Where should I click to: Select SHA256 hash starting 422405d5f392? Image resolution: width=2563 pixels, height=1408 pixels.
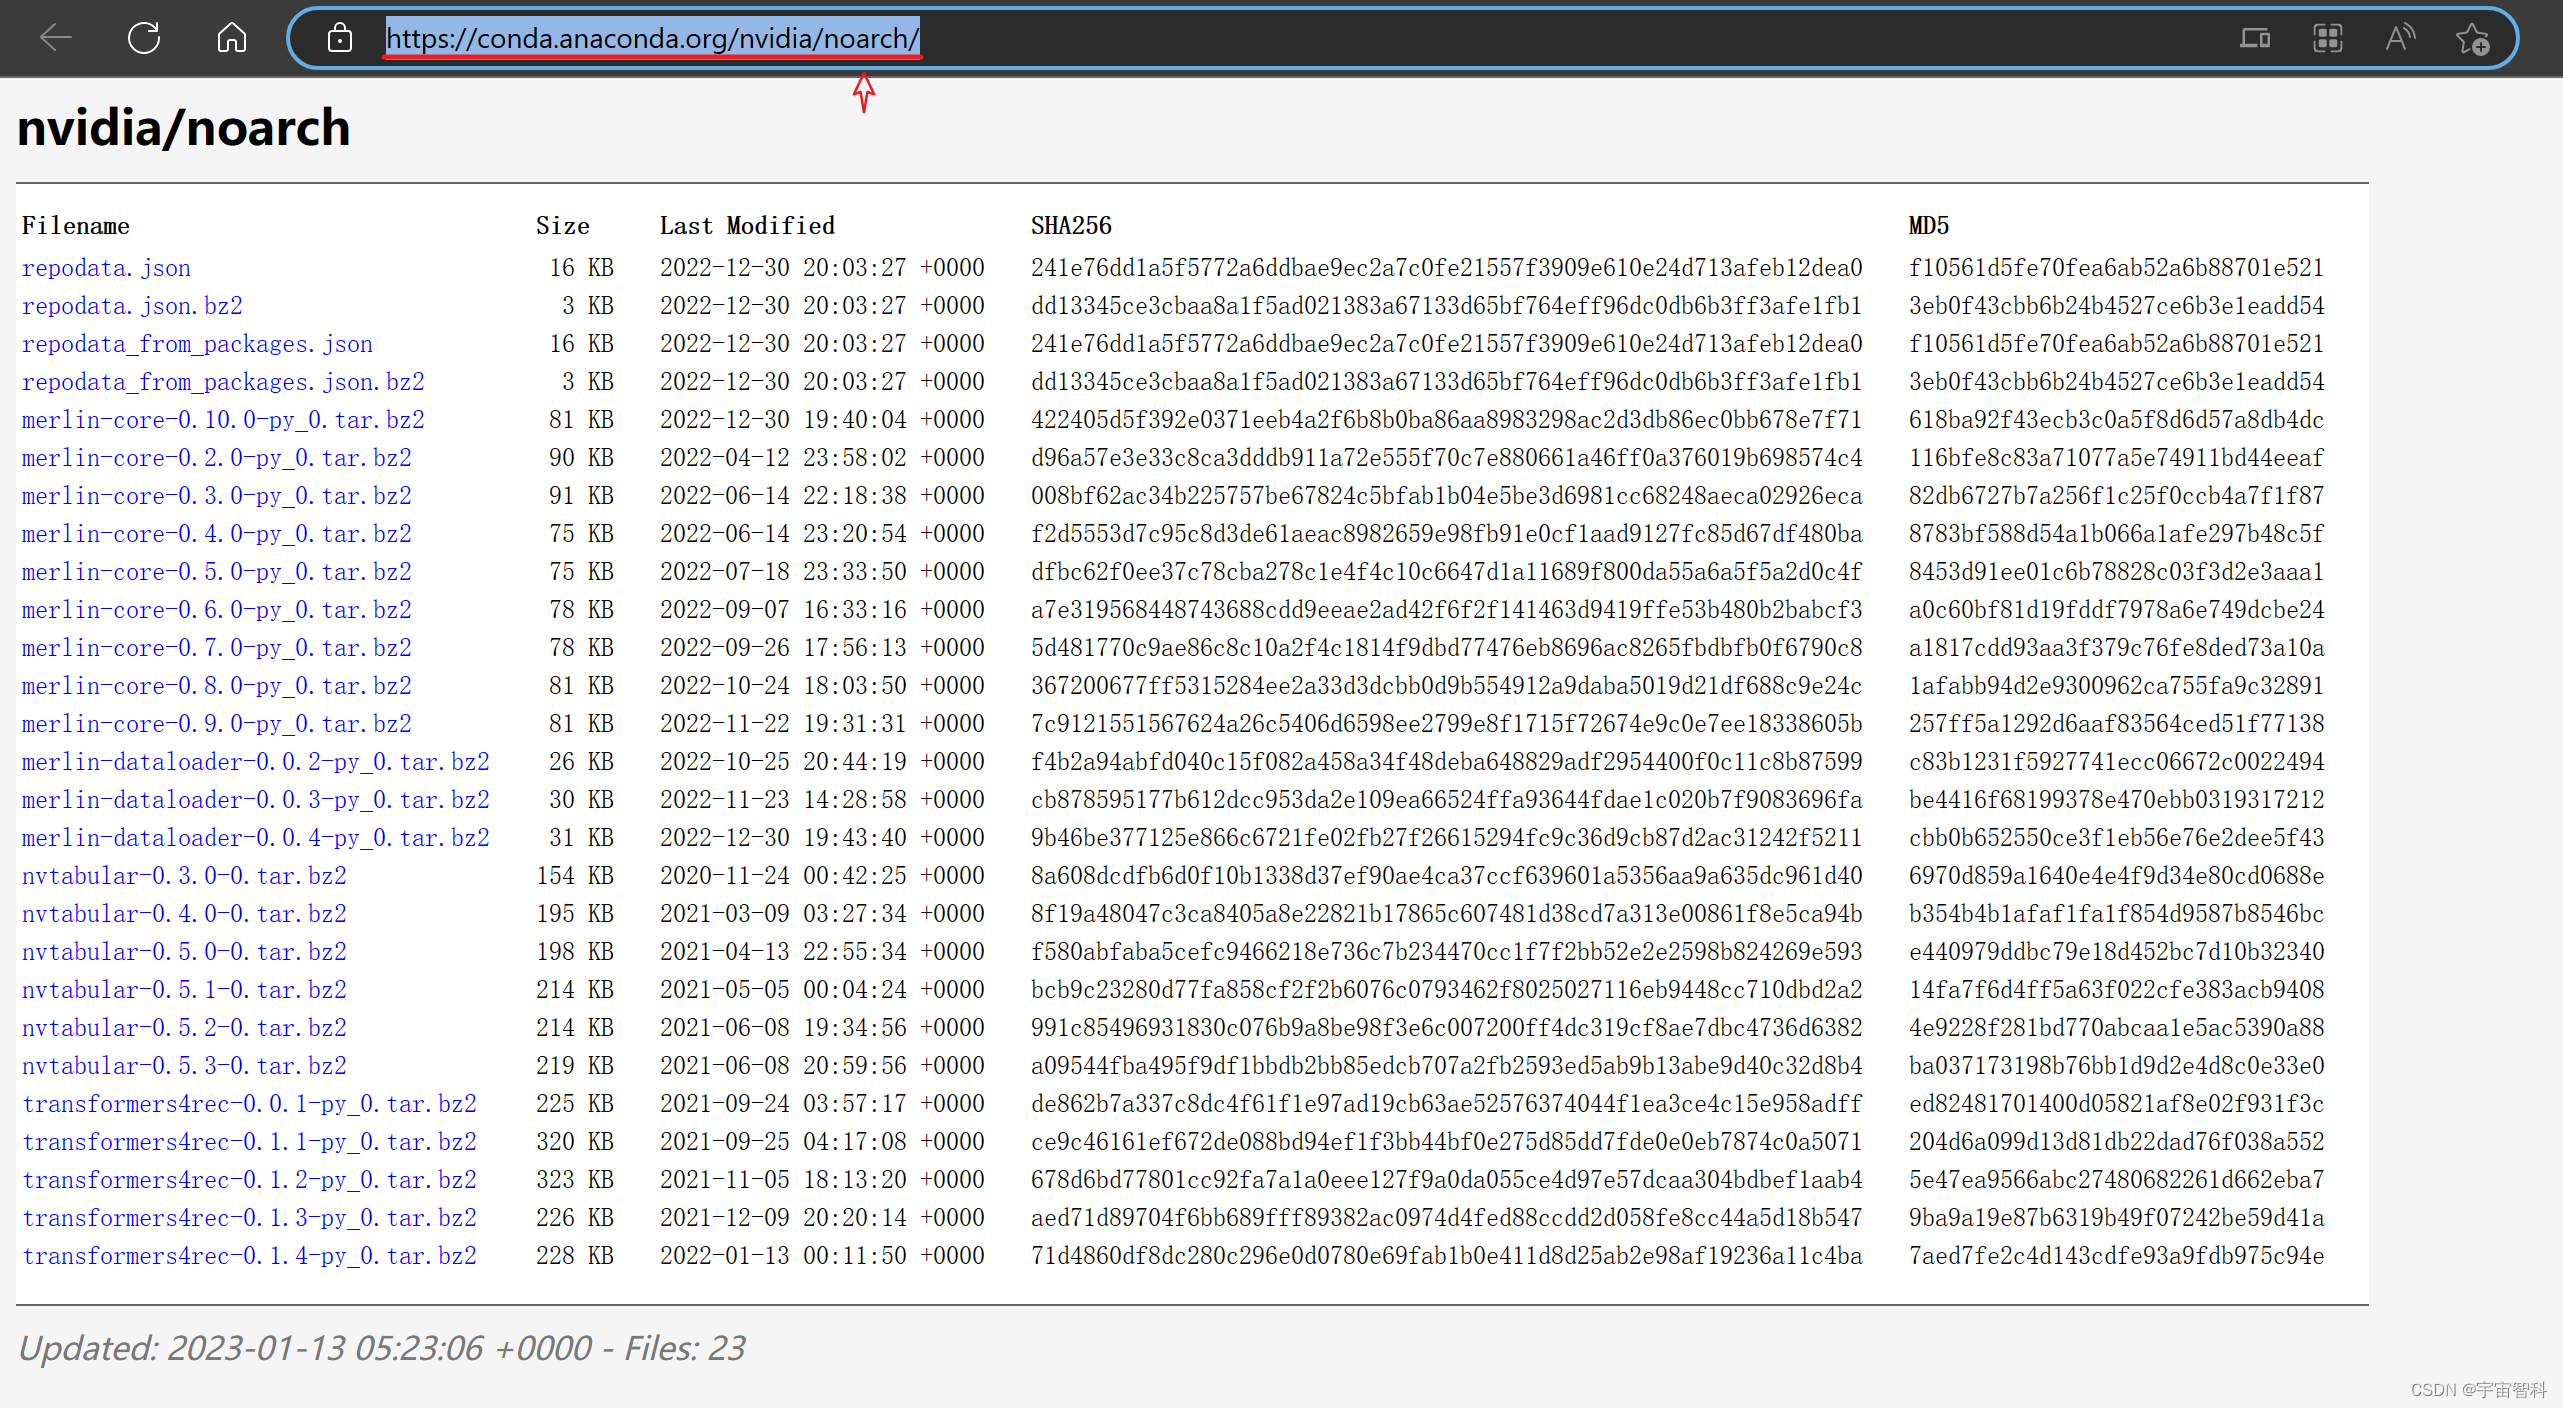tap(1446, 420)
